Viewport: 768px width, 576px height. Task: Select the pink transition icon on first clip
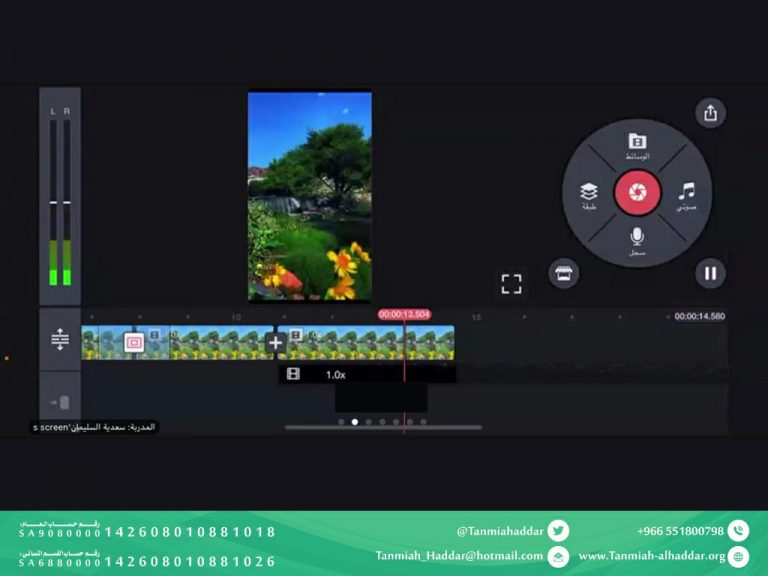[134, 343]
